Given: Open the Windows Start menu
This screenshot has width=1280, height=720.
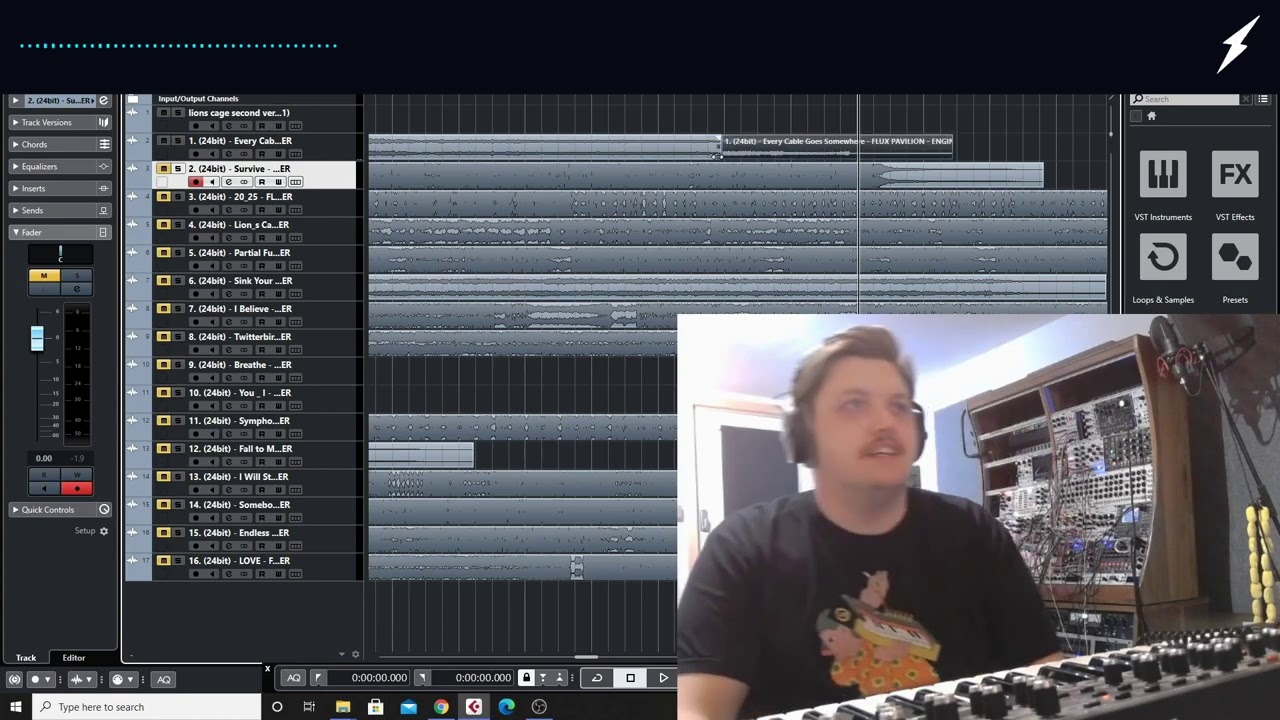Looking at the screenshot, I should point(15,707).
